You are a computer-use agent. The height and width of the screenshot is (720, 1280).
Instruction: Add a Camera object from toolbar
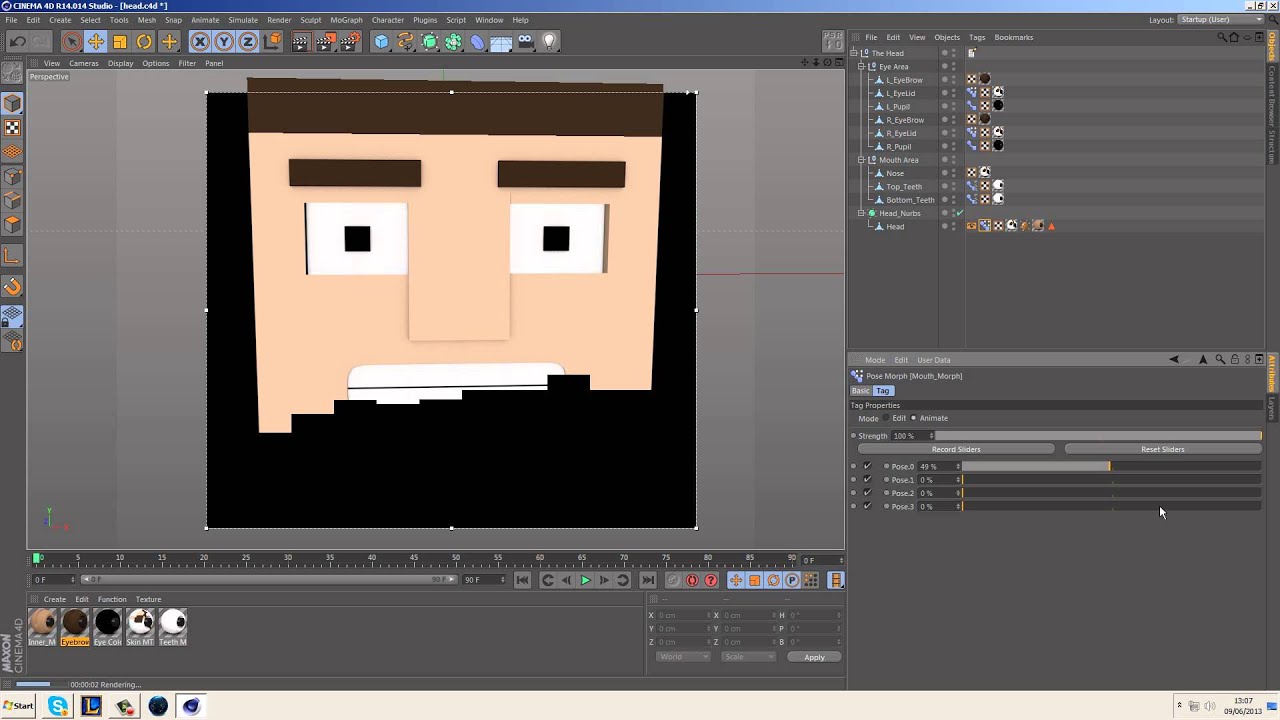[525, 41]
